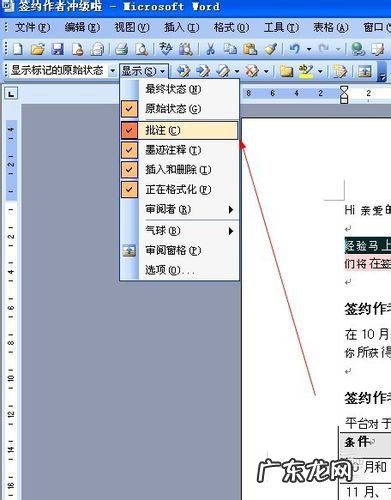The image size is (391, 500).
Task: Copy selection with Copy icon
Action: [x=230, y=49]
